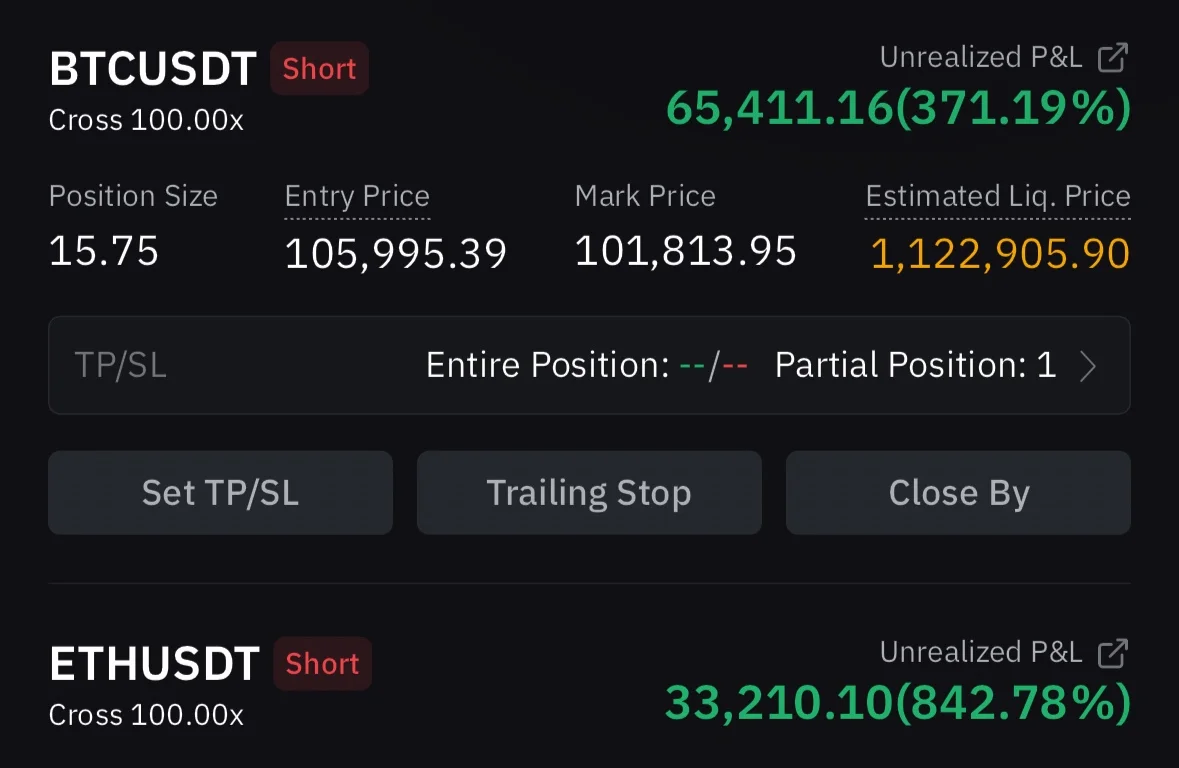Click the Mark Price value 101,813.95
The height and width of the screenshot is (768, 1179).
click(x=685, y=251)
